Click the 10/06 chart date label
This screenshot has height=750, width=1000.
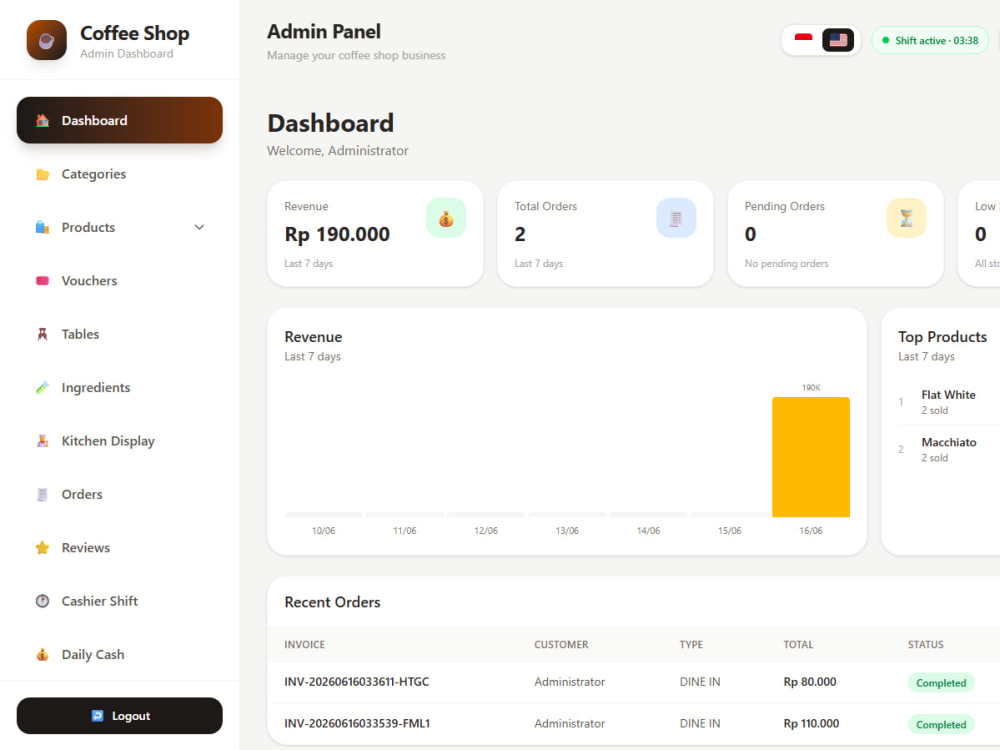(323, 531)
